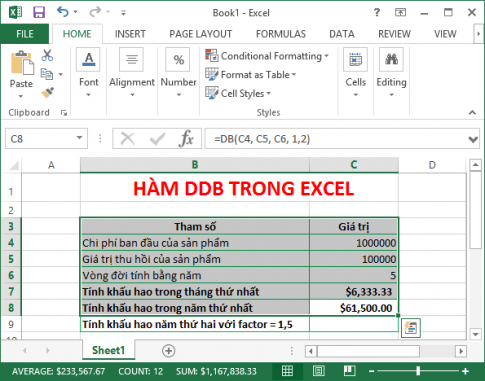Open the Cells group button
Viewport: 485px width, 381px height.
pyautogui.click(x=356, y=73)
